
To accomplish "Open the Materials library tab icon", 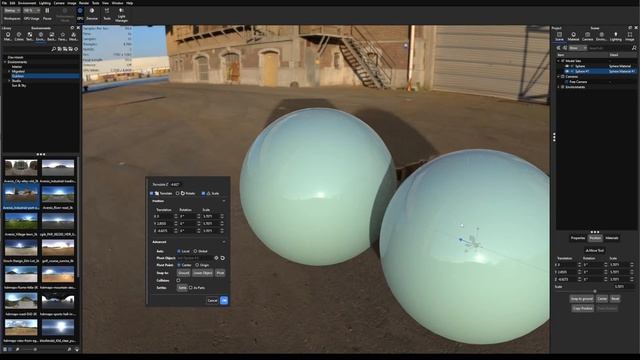I will tap(8, 36).
